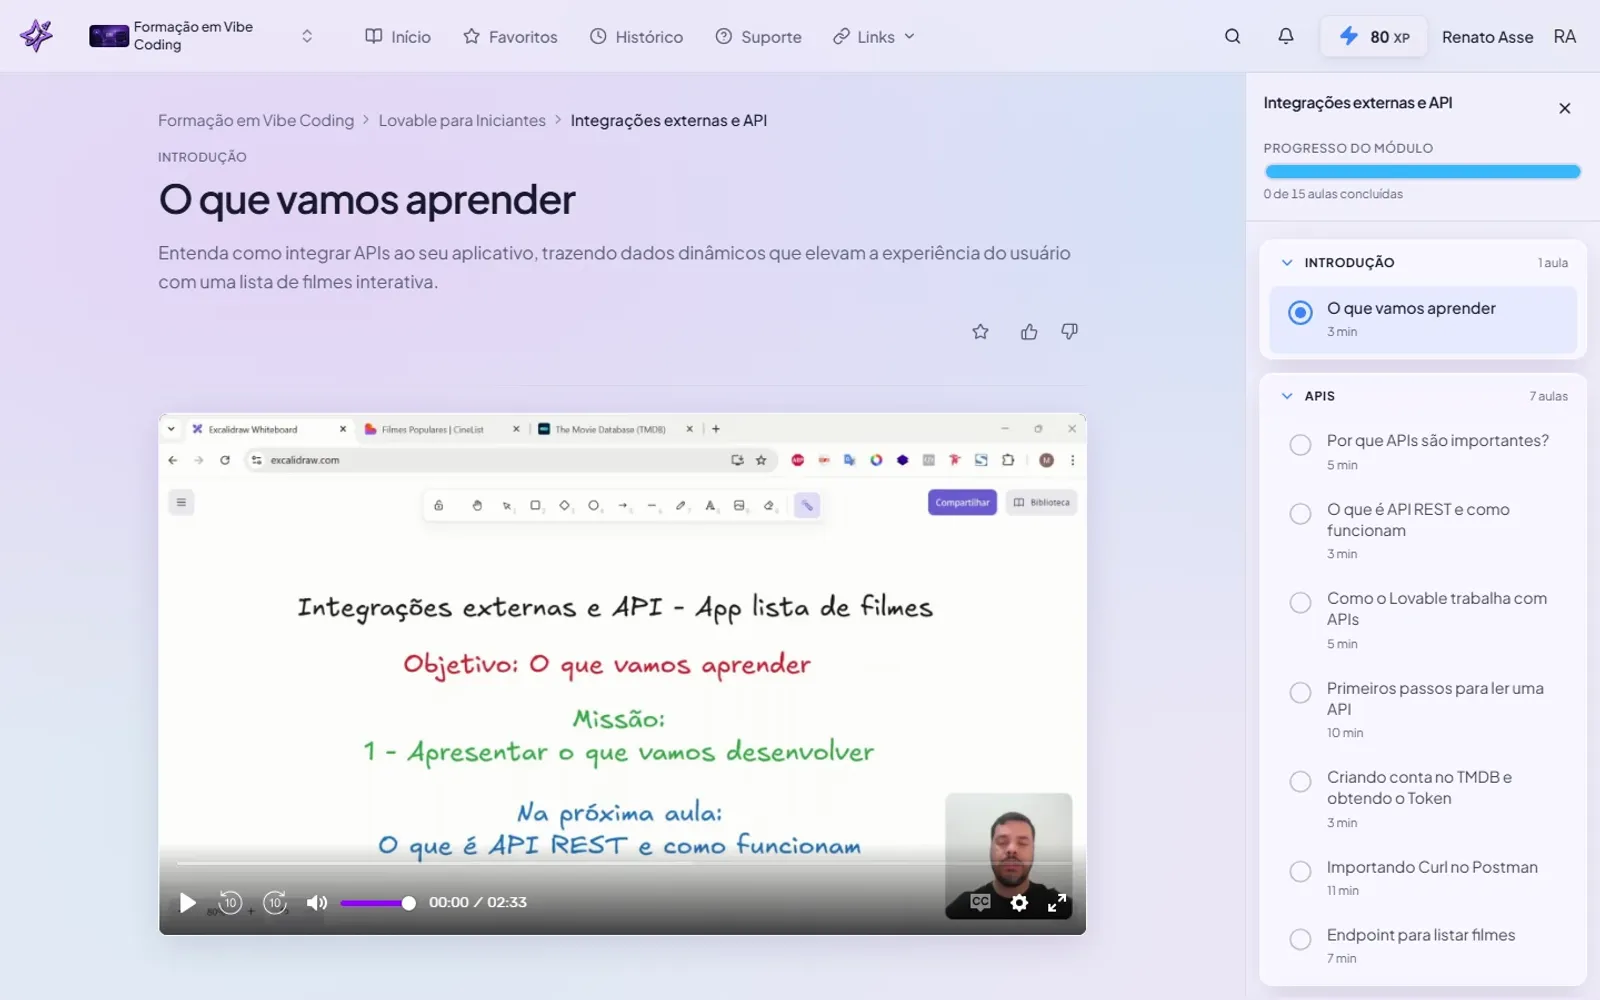Dislike the lesson with thumbs down
This screenshot has width=1600, height=1000.
coord(1069,332)
